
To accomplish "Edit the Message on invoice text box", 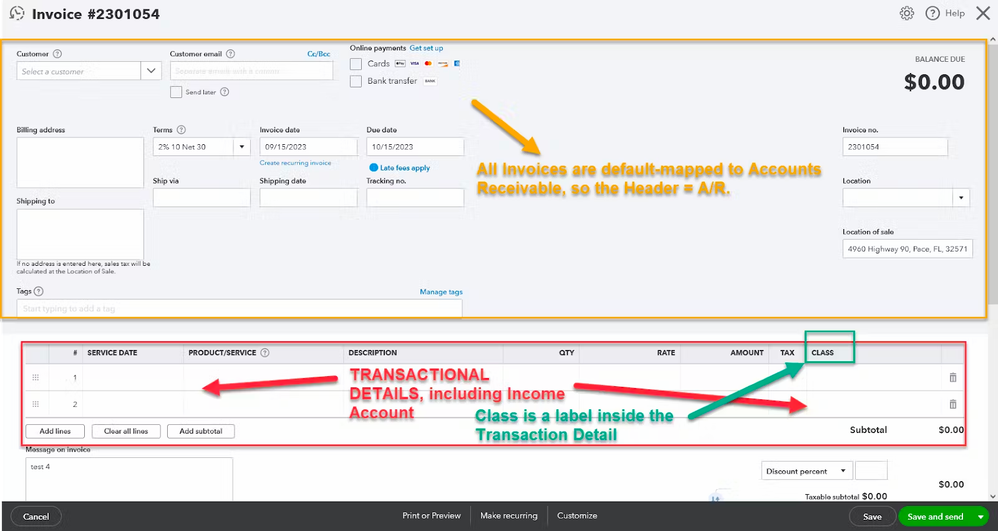I will point(129,479).
